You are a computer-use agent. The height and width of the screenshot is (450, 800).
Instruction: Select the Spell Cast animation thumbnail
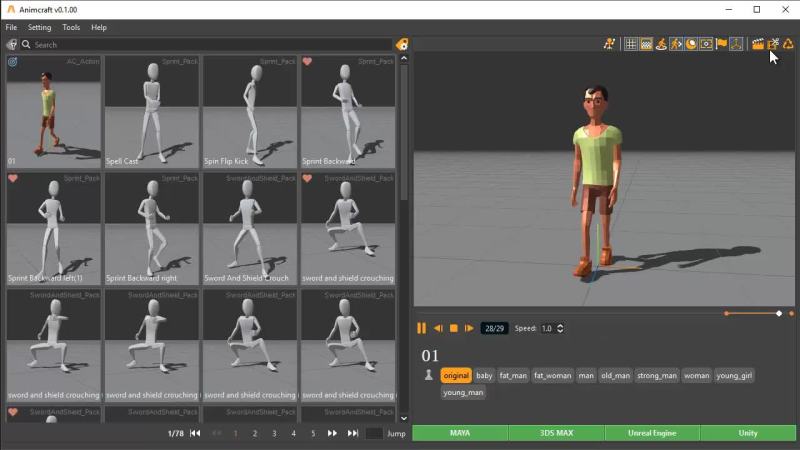point(152,112)
